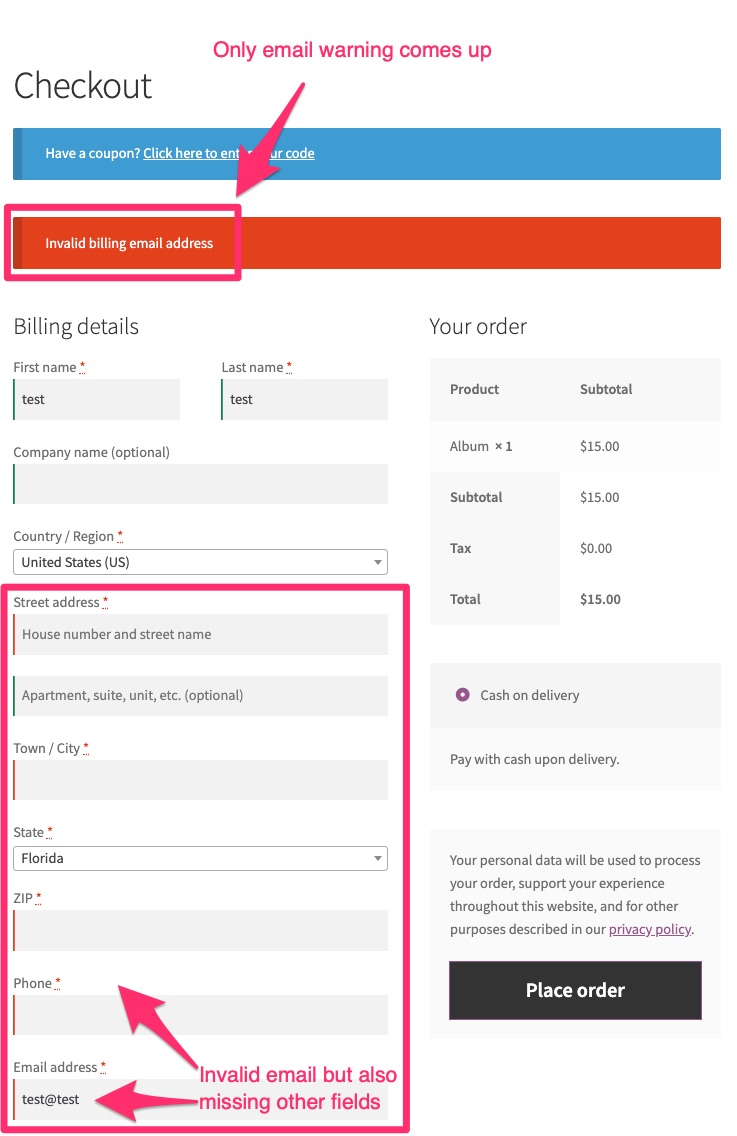Open the Country / Region dropdown
Viewport: 737px width, 1136px height.
point(200,562)
